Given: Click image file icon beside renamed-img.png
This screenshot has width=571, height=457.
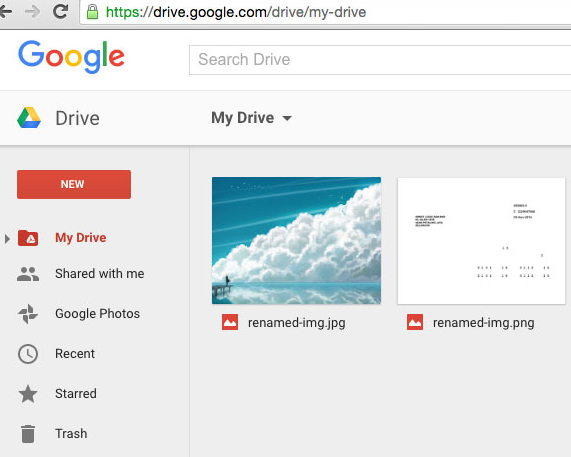Looking at the screenshot, I should (415, 322).
